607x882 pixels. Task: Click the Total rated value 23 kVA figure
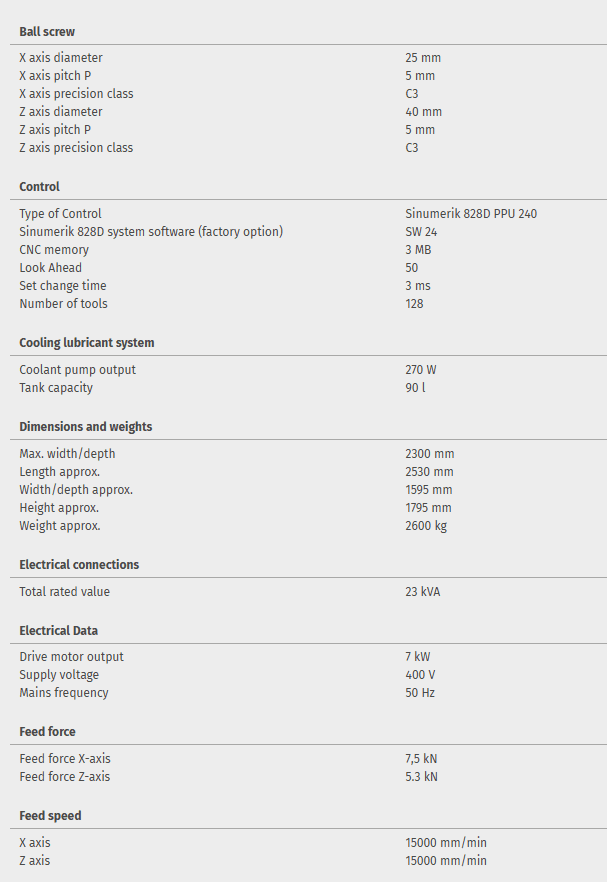click(423, 592)
